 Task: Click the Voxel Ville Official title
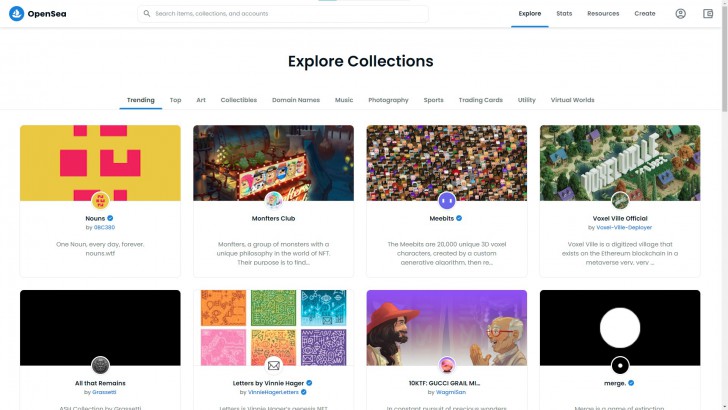tap(620, 218)
